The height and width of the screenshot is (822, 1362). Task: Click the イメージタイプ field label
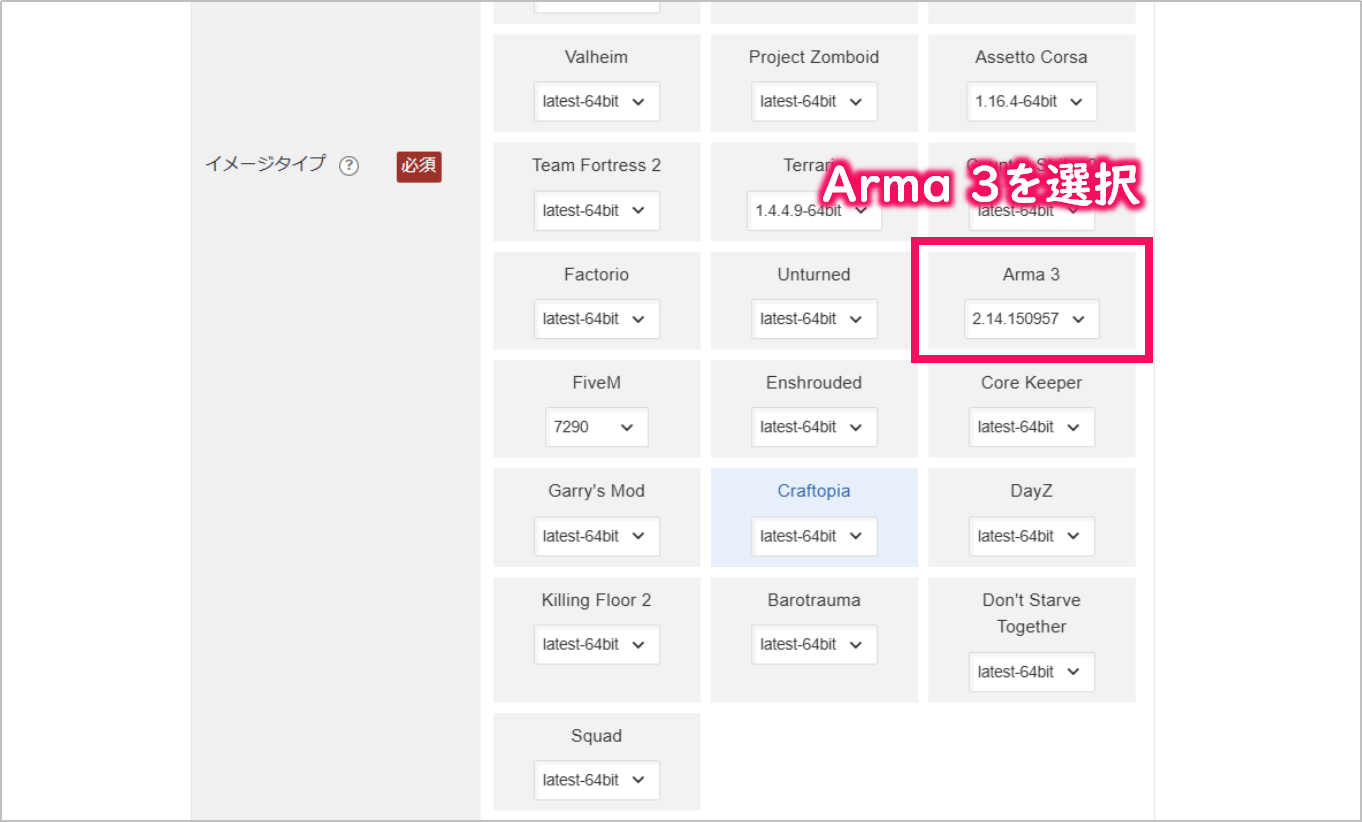point(265,164)
